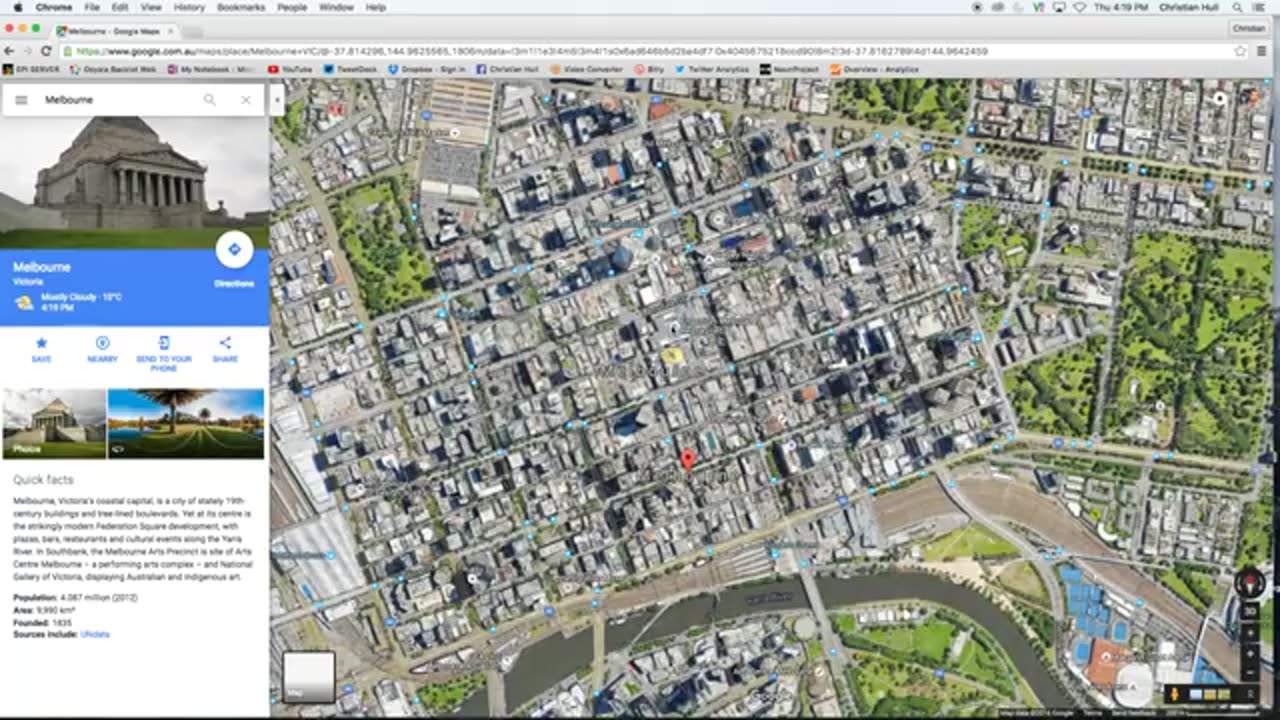
Task: Click the AirPlay display icon in menu bar
Action: point(1058,7)
